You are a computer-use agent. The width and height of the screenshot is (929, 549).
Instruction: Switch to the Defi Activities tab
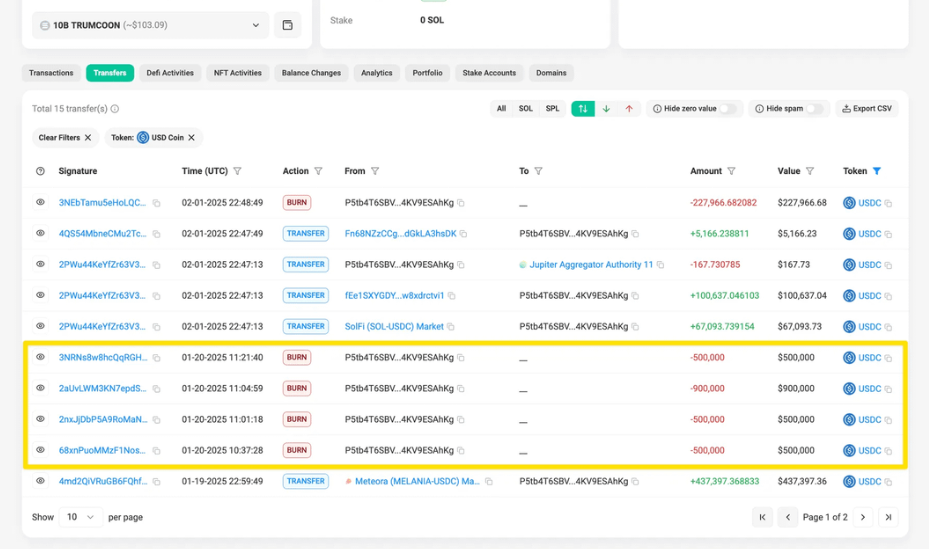[170, 73]
